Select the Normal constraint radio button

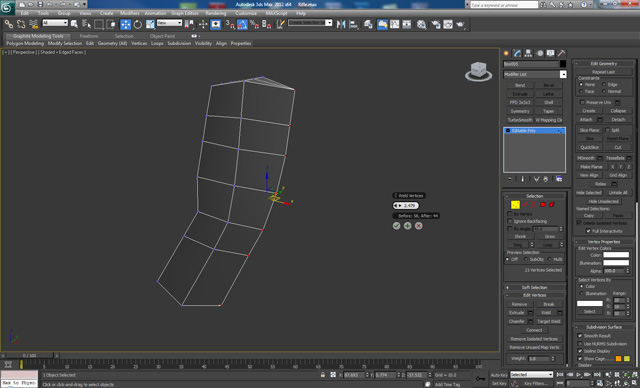[x=604, y=91]
